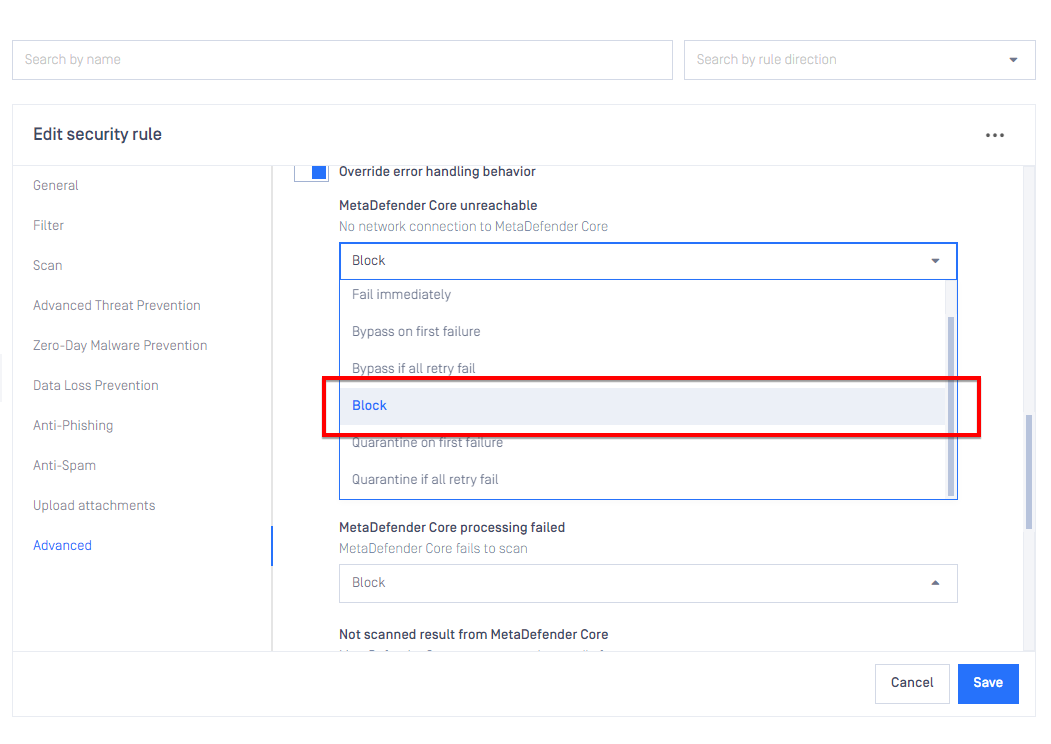Expand the MetaDefender Core processing failed dropdown
This screenshot has height=744, width=1051.
648,583
